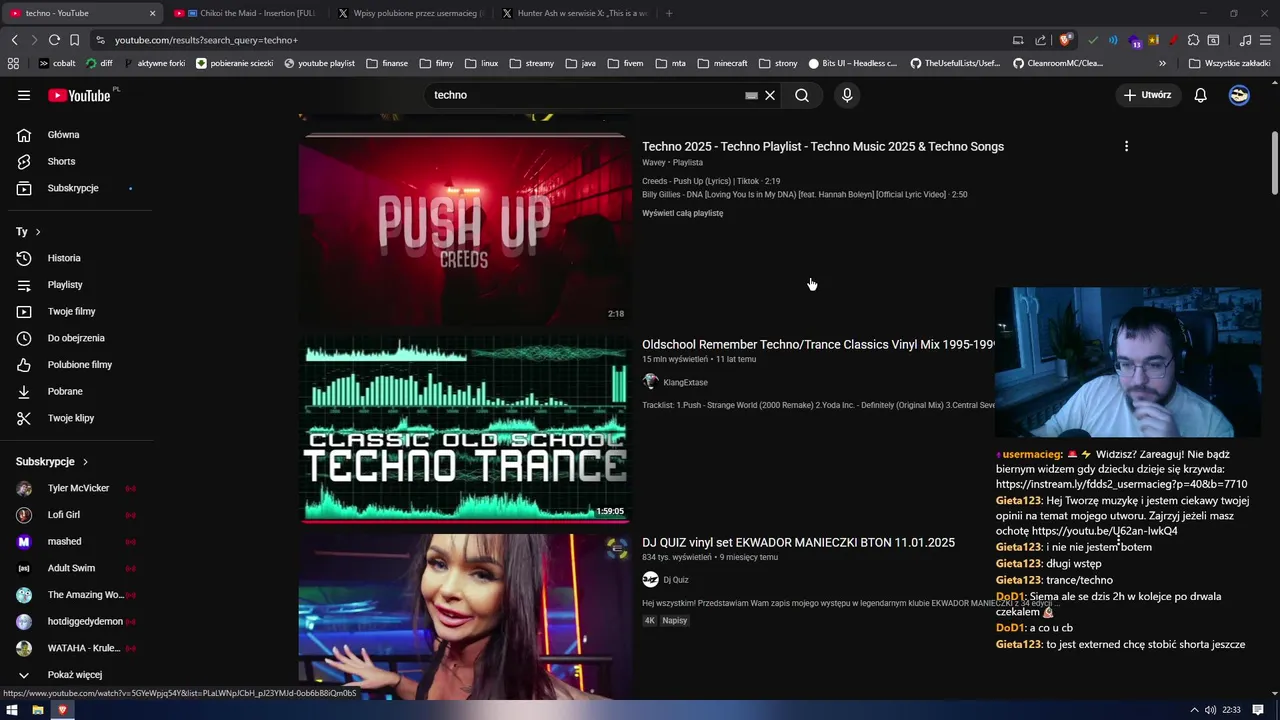Clear the search query with X
This screenshot has height=720, width=1280.
pyautogui.click(x=770, y=95)
